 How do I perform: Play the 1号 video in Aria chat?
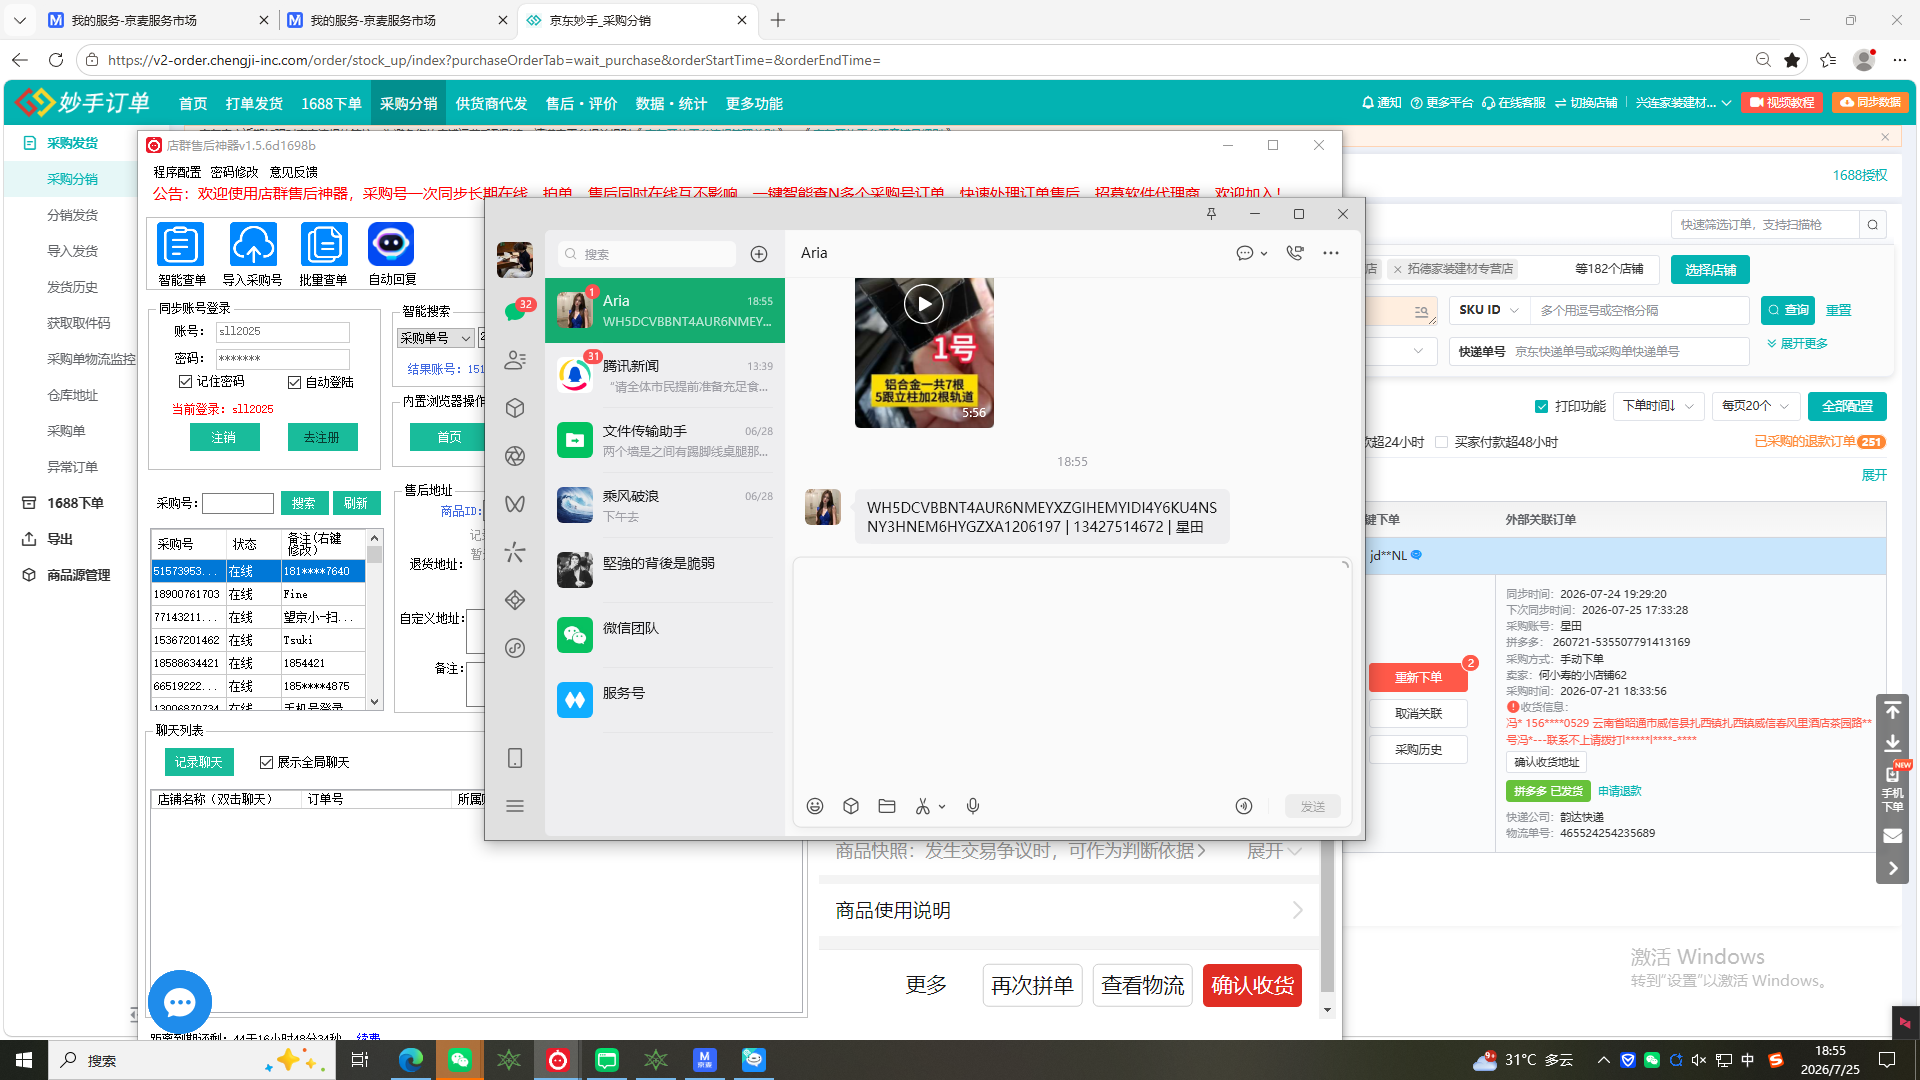pyautogui.click(x=924, y=304)
